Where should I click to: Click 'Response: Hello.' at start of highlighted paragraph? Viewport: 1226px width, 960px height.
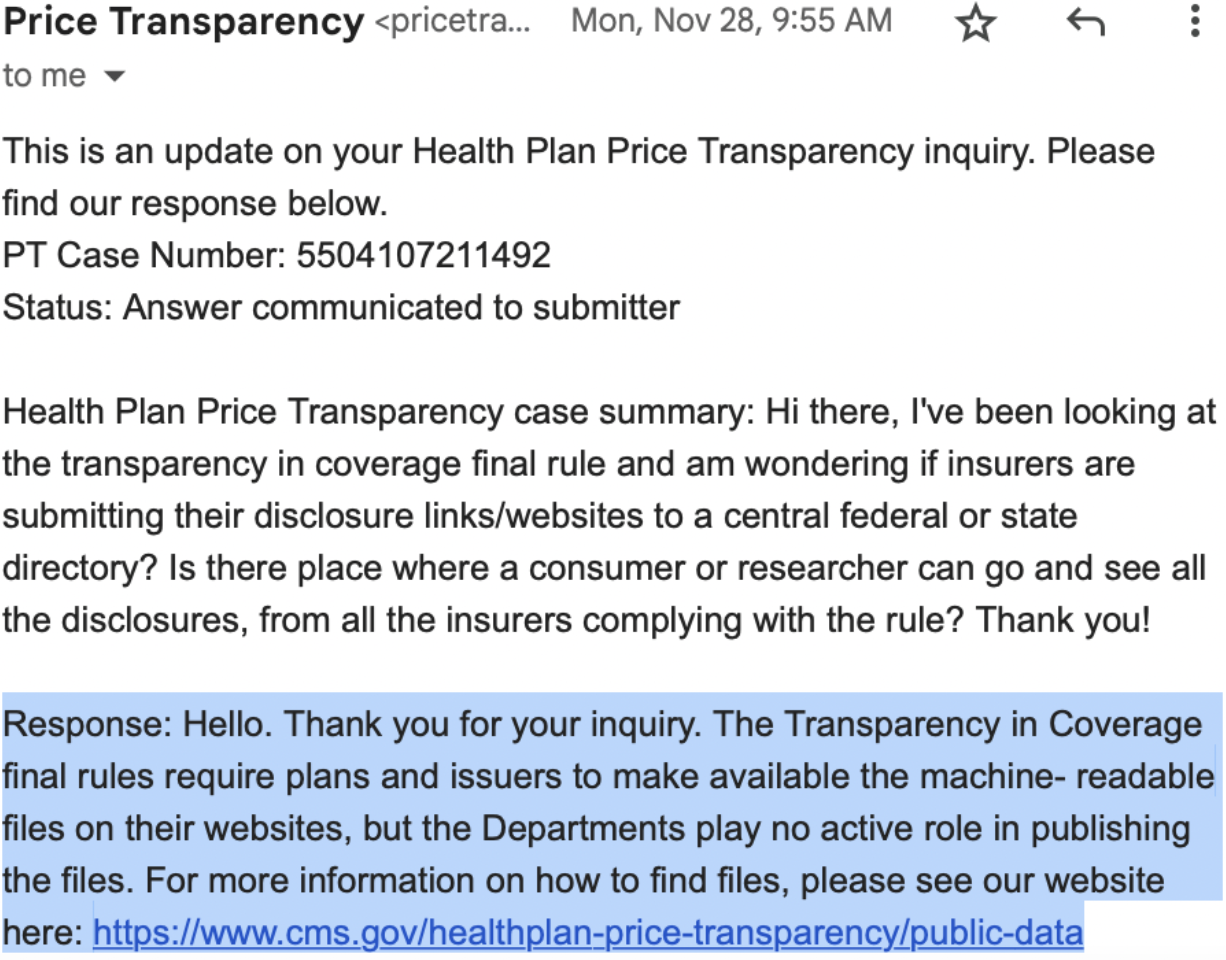(134, 724)
